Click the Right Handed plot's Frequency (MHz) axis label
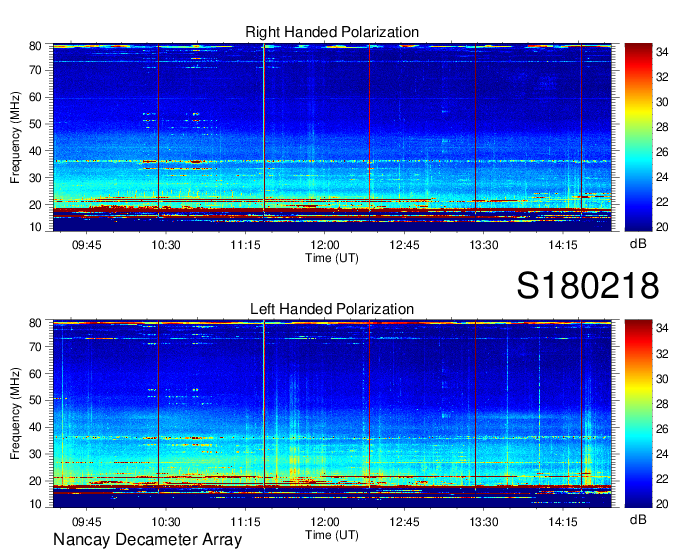680x552 pixels. (x=15, y=137)
